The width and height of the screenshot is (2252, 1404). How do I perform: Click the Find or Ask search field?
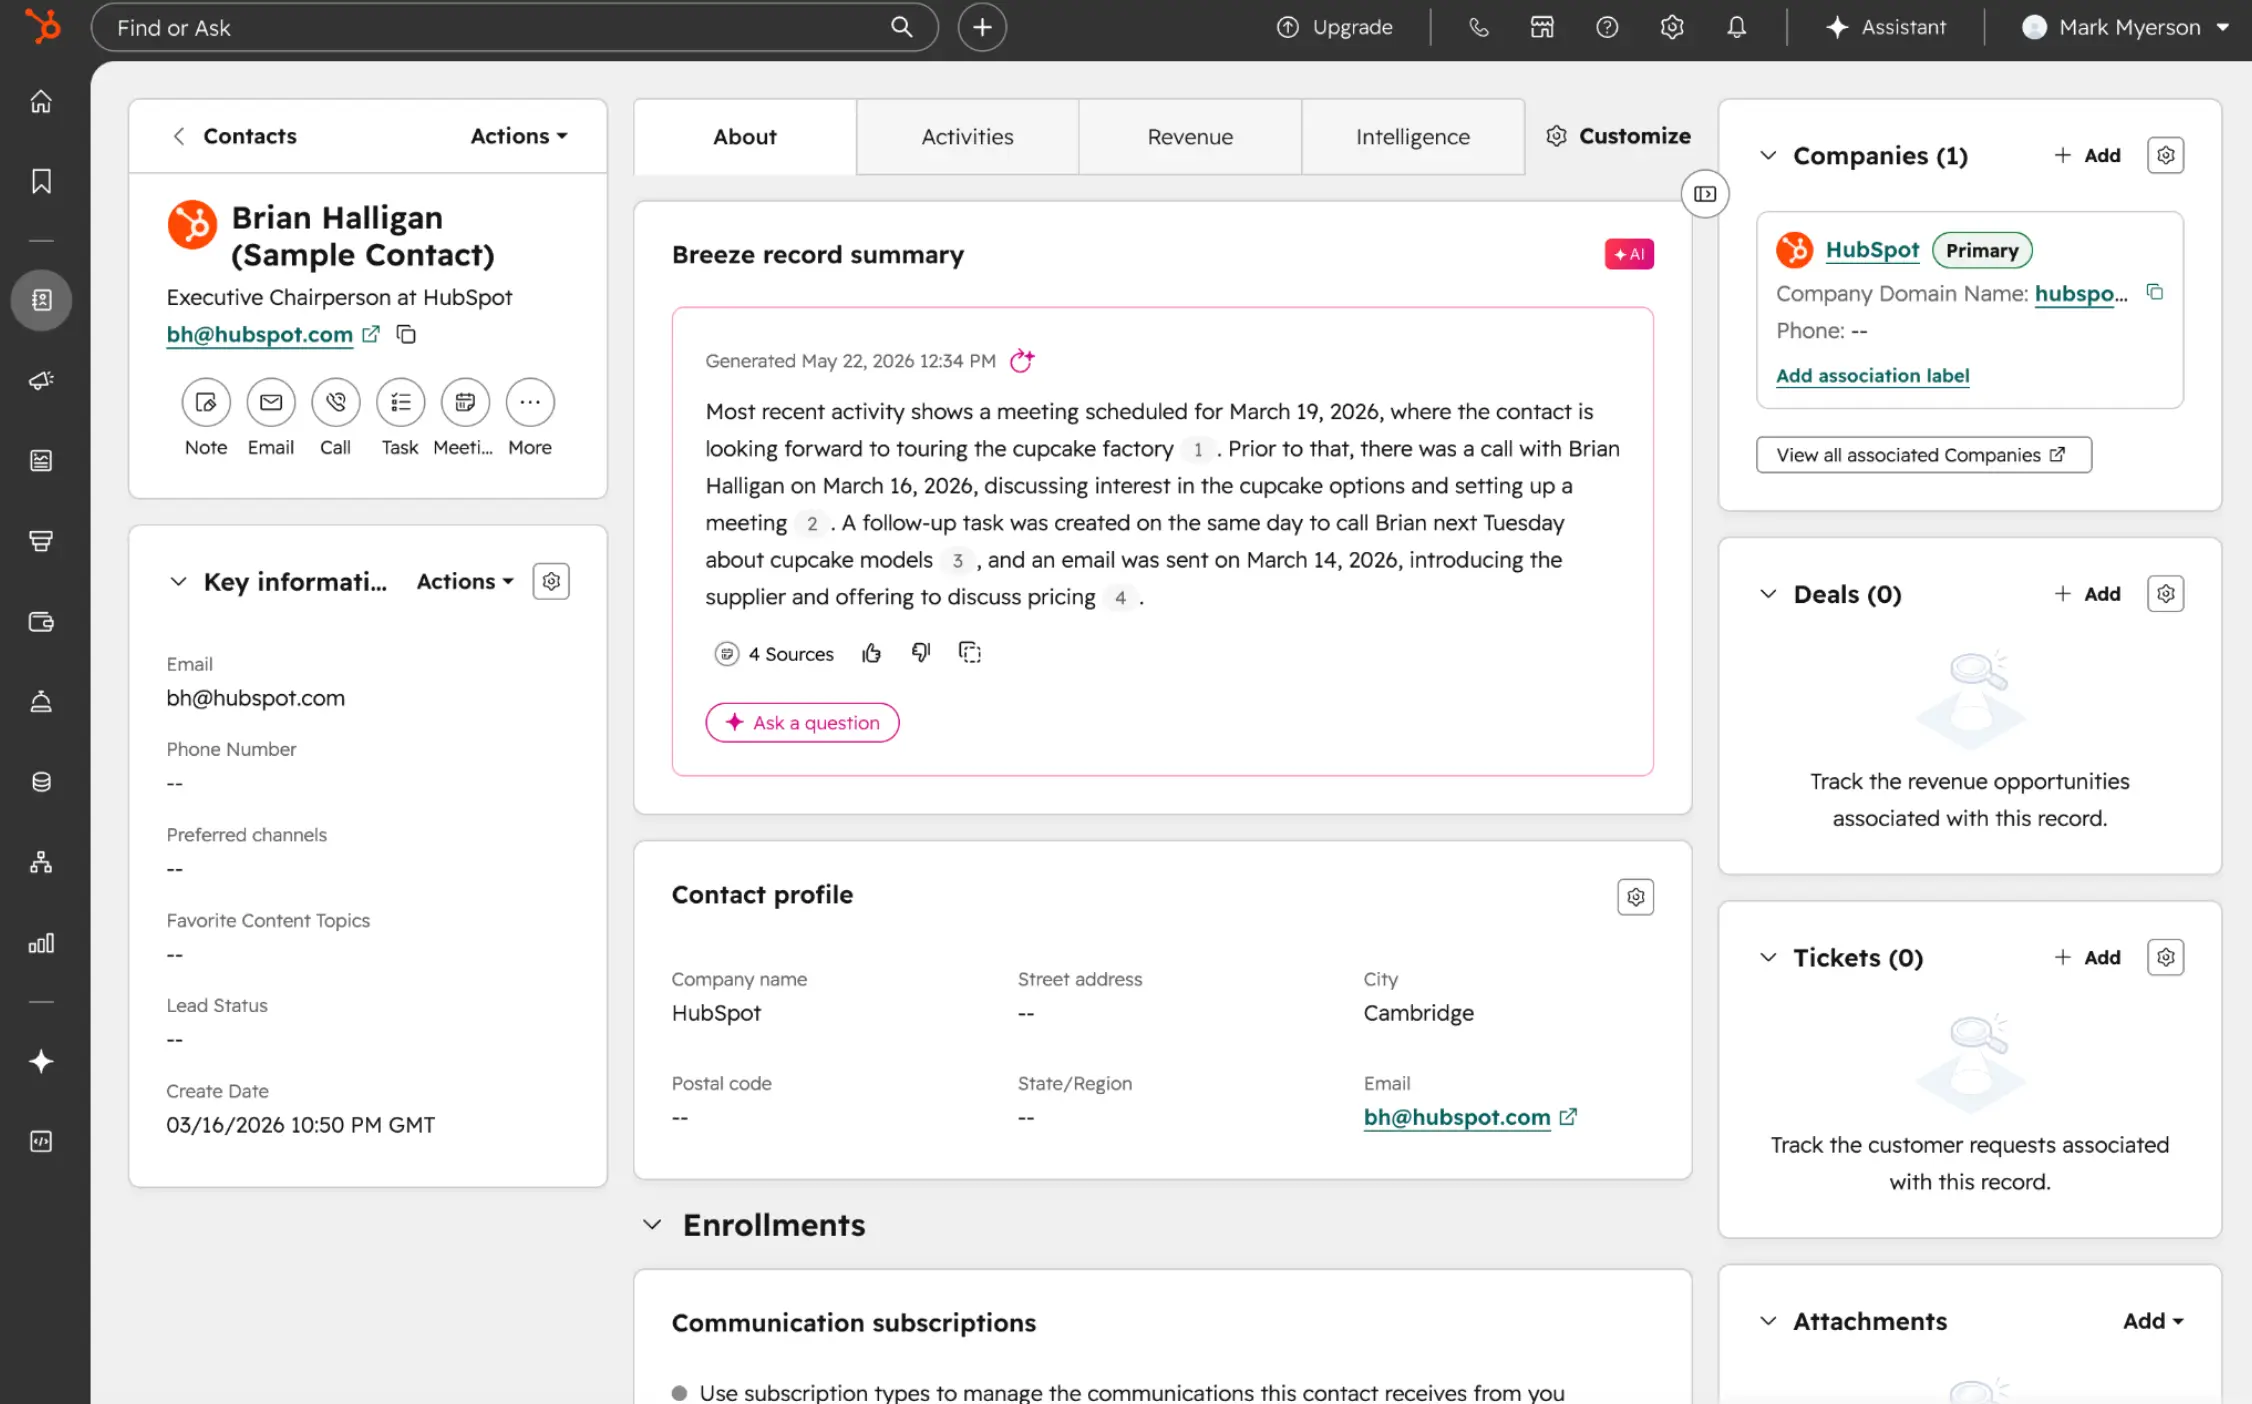(x=515, y=27)
